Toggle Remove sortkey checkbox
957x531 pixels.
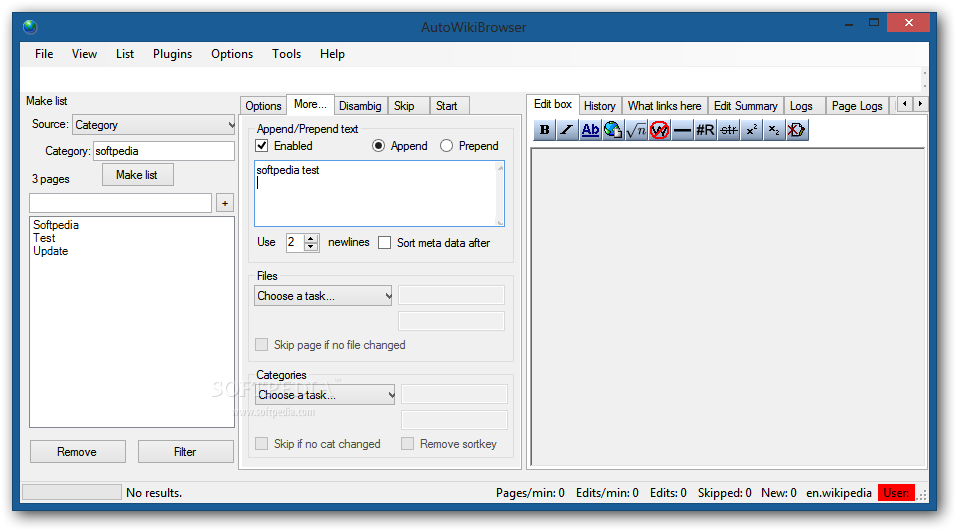(407, 444)
